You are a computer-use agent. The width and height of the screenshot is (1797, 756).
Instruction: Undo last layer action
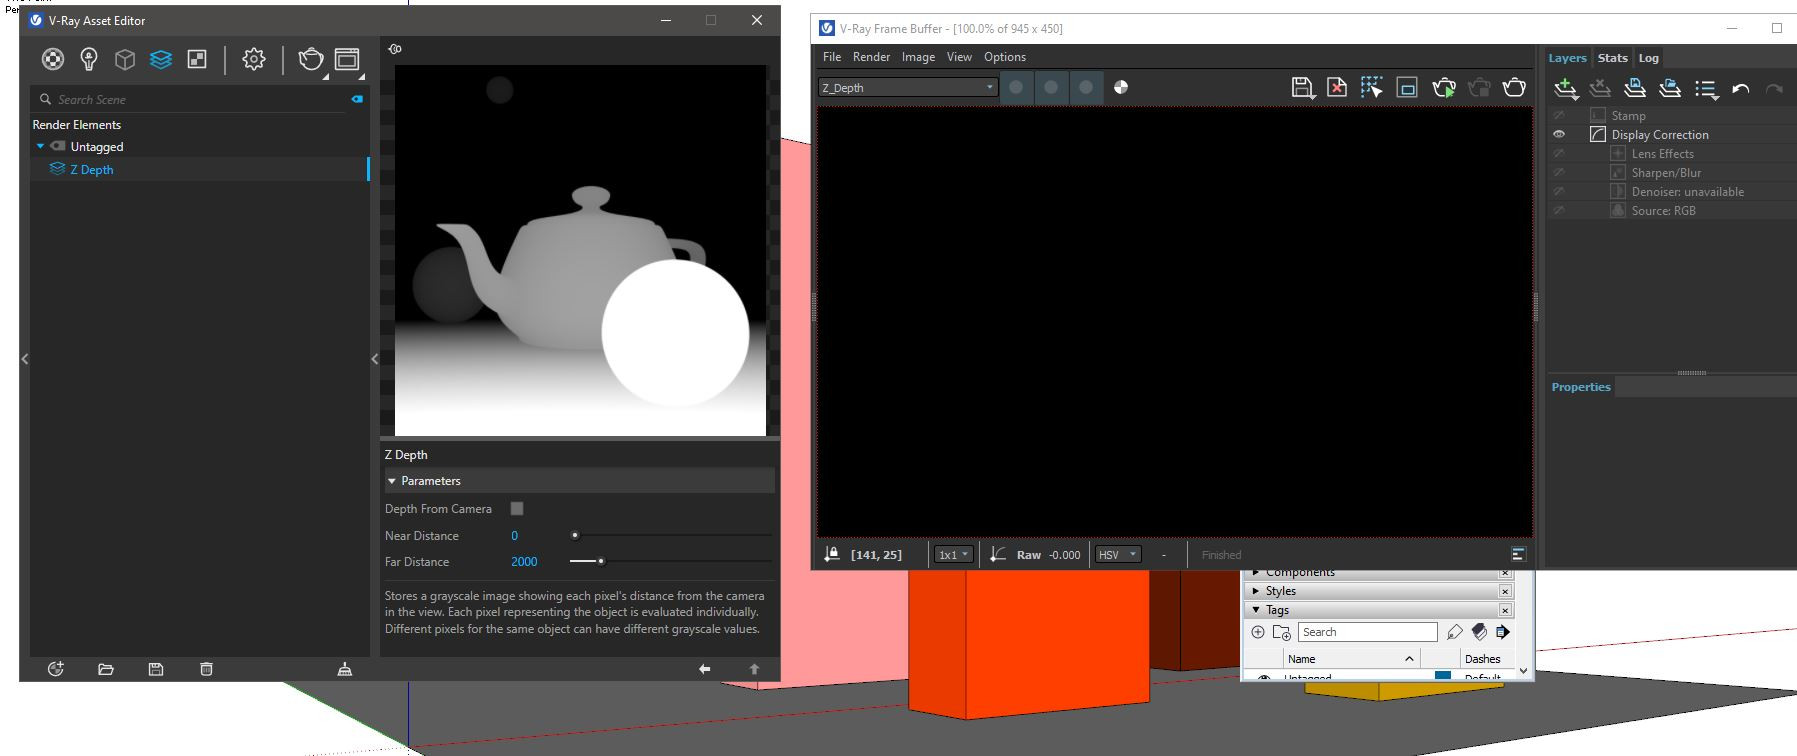pyautogui.click(x=1741, y=89)
